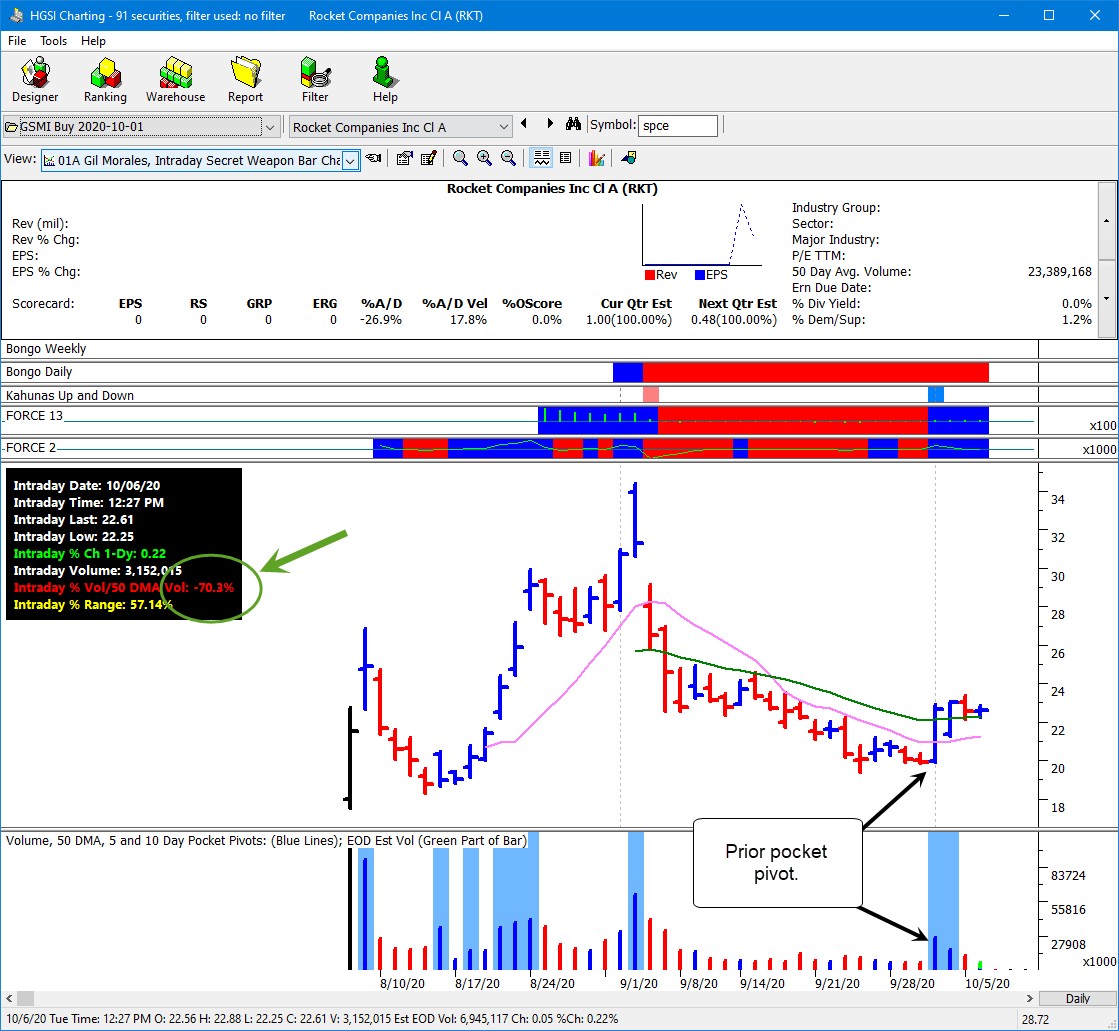Open the File menu

pos(17,41)
